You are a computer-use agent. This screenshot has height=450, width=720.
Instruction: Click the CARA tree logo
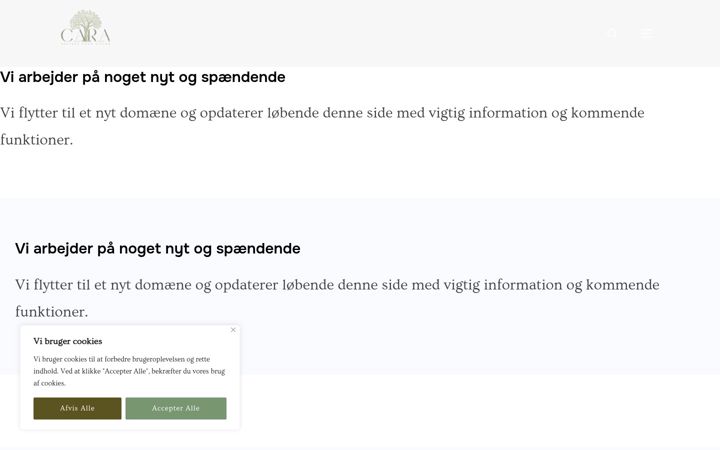[x=85, y=28]
